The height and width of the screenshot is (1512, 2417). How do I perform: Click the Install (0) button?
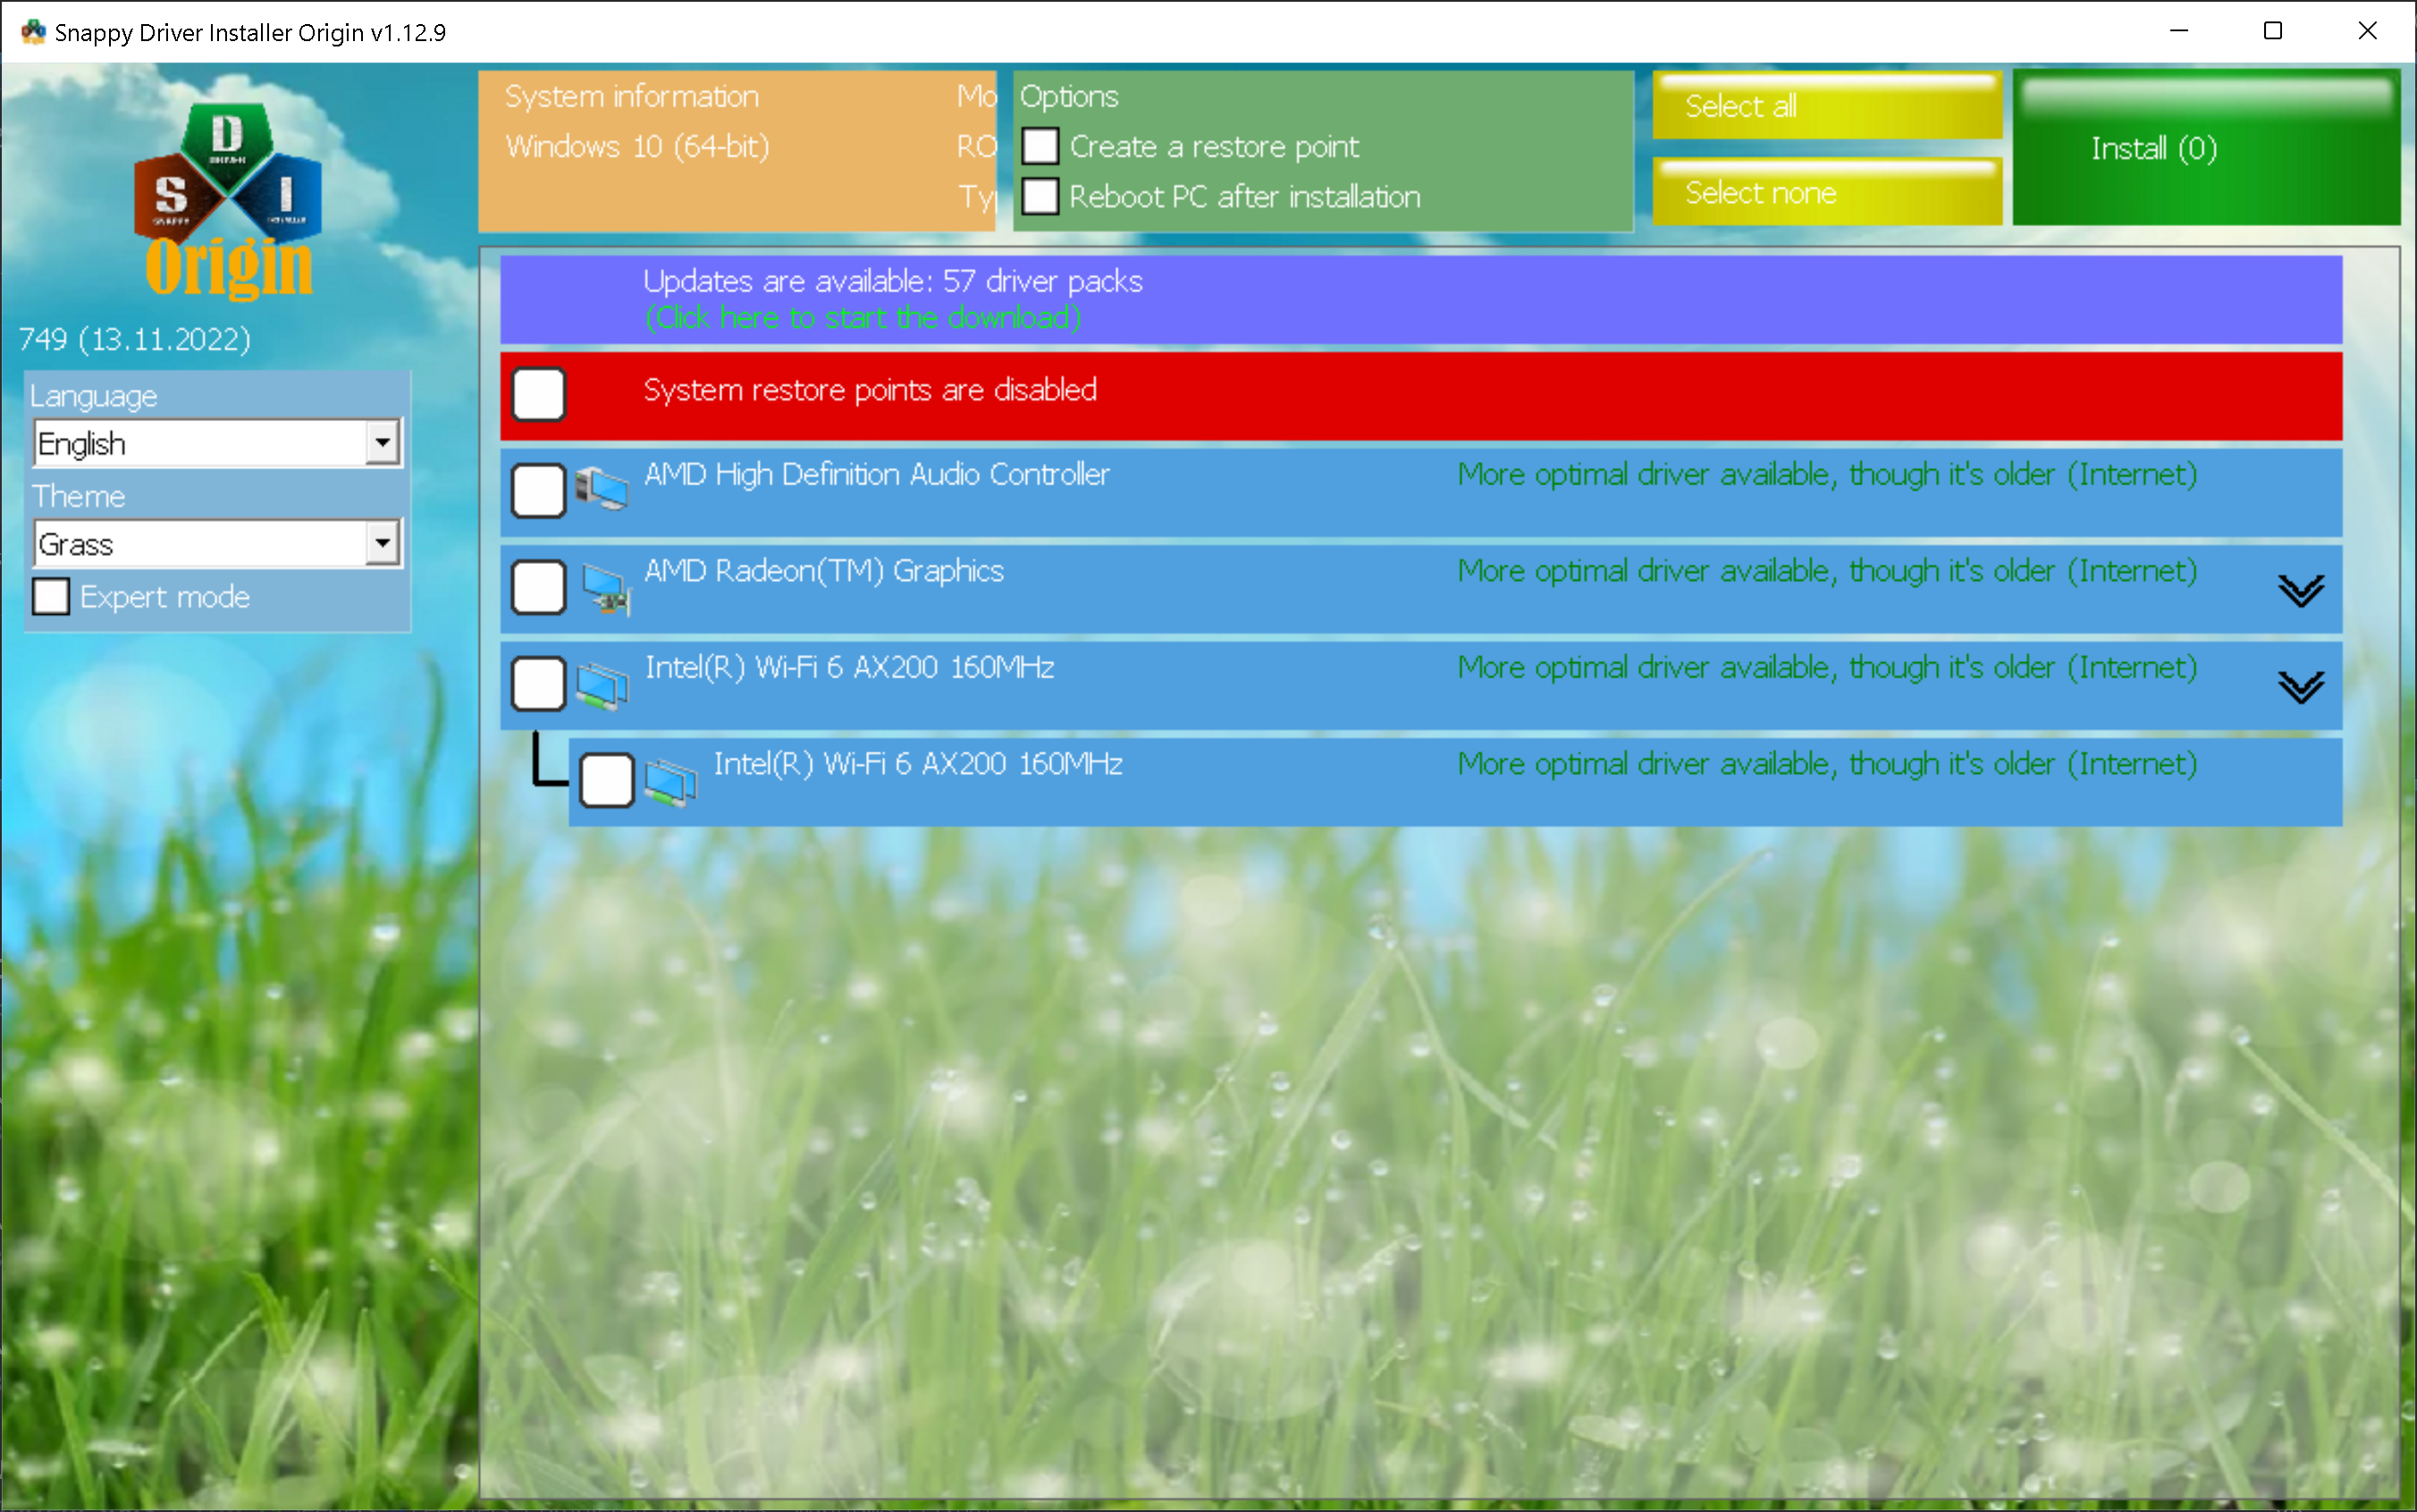coord(2206,147)
